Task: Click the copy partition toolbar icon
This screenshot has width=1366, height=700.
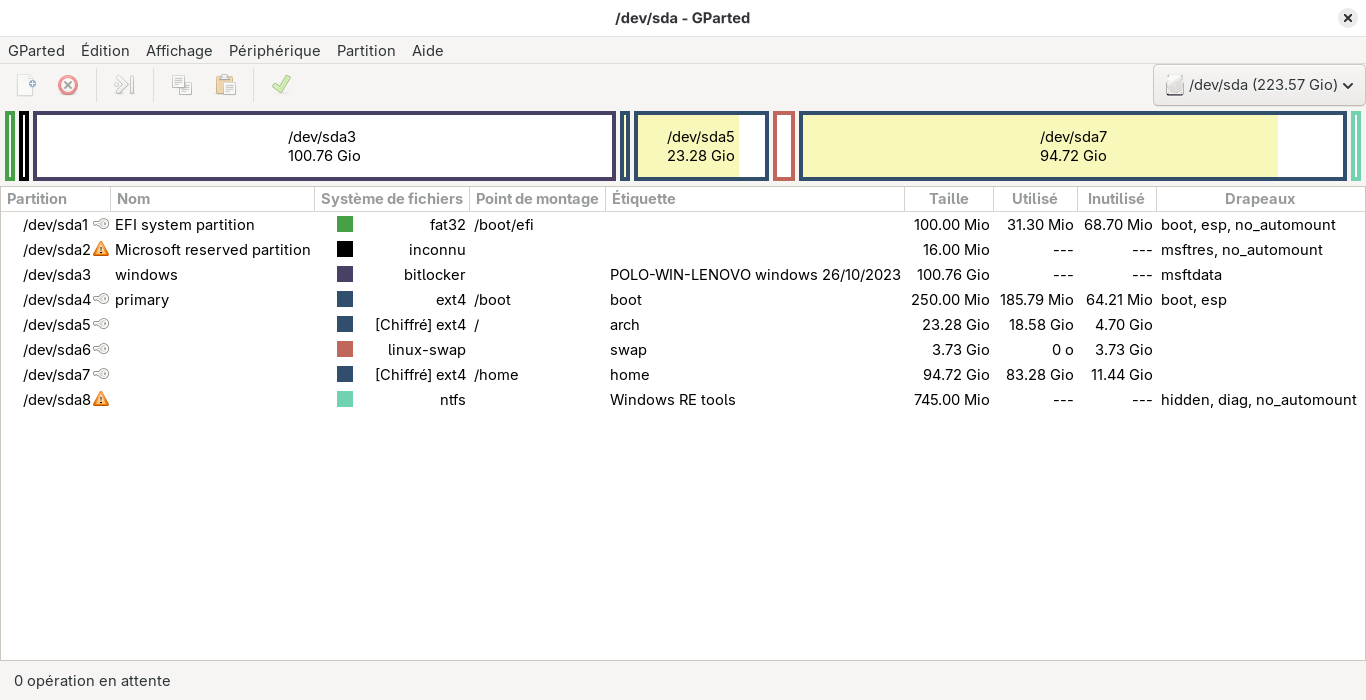Action: [x=182, y=85]
